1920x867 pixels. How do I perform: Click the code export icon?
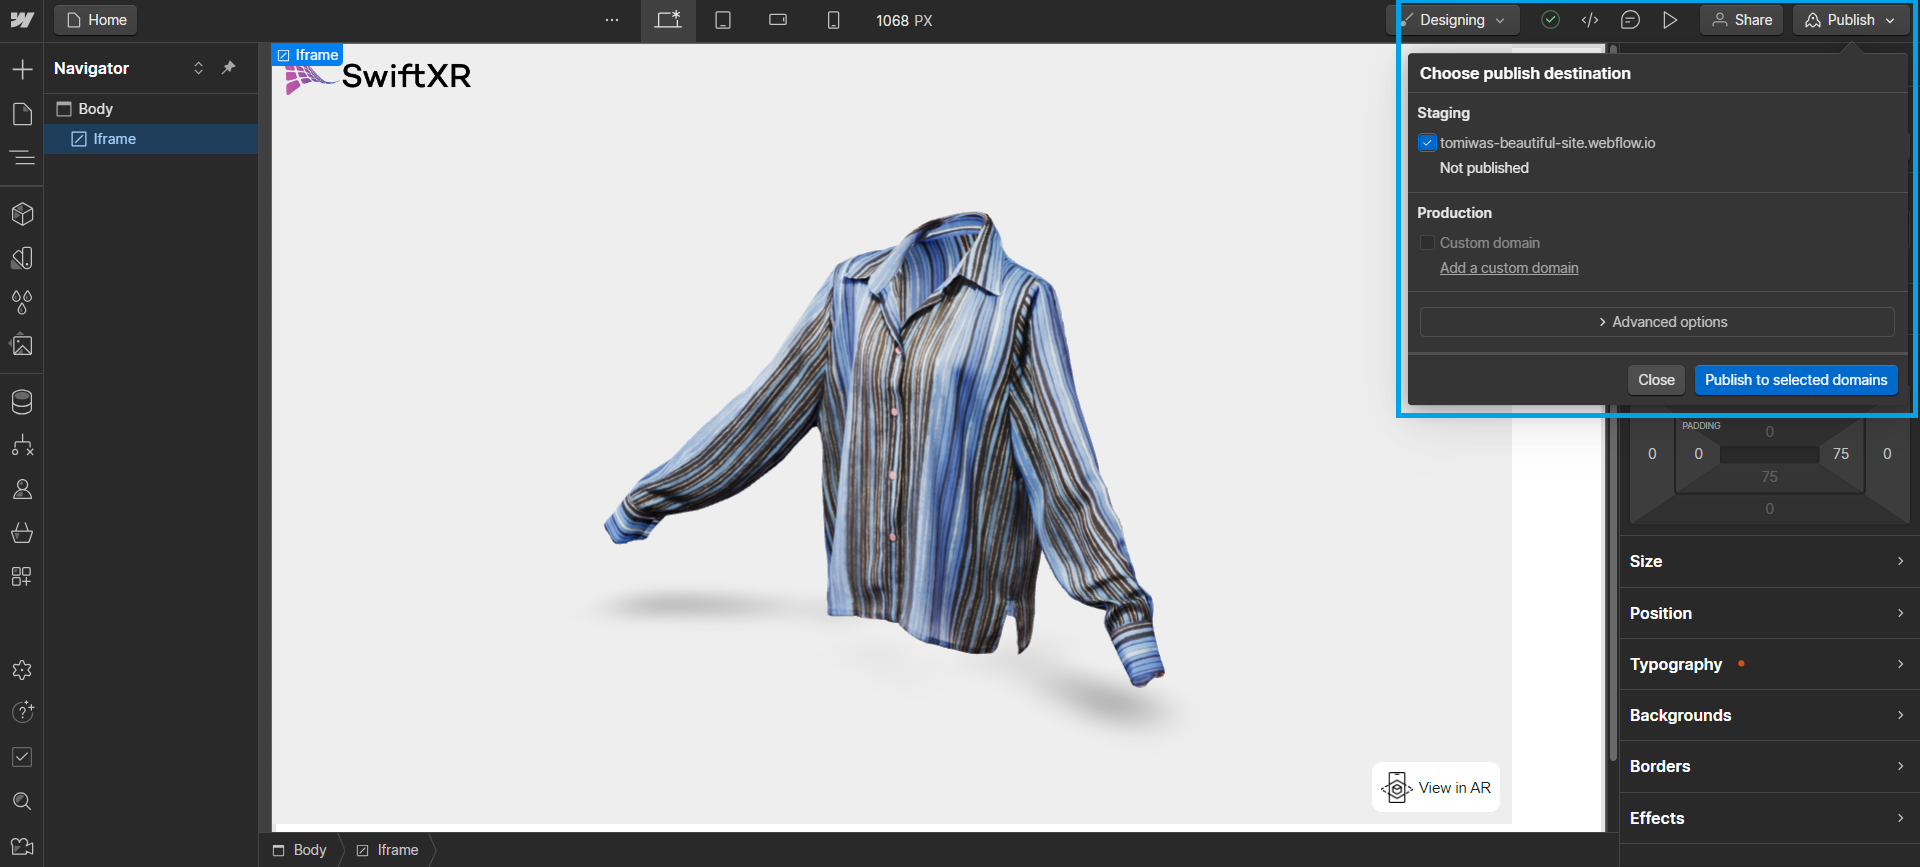pos(1589,20)
